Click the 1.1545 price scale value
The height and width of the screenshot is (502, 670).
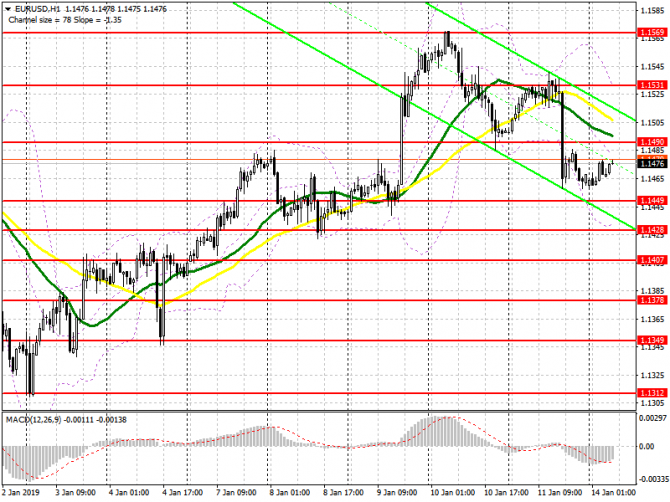point(653,67)
